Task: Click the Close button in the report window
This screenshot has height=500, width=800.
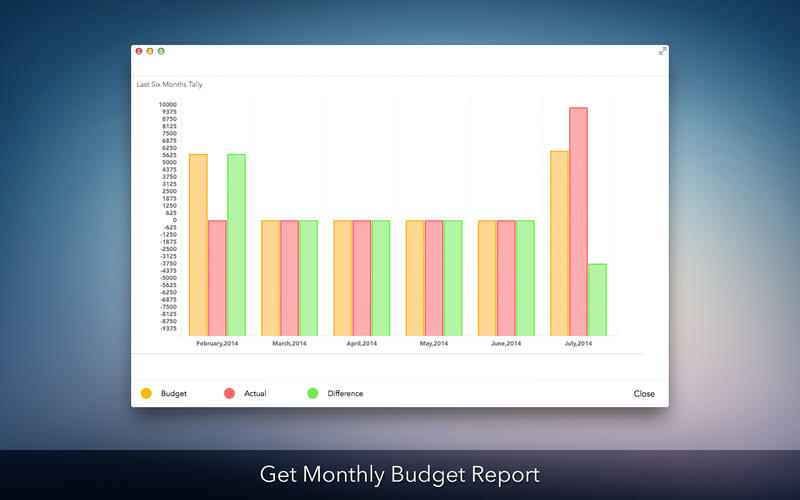Action: (x=644, y=393)
